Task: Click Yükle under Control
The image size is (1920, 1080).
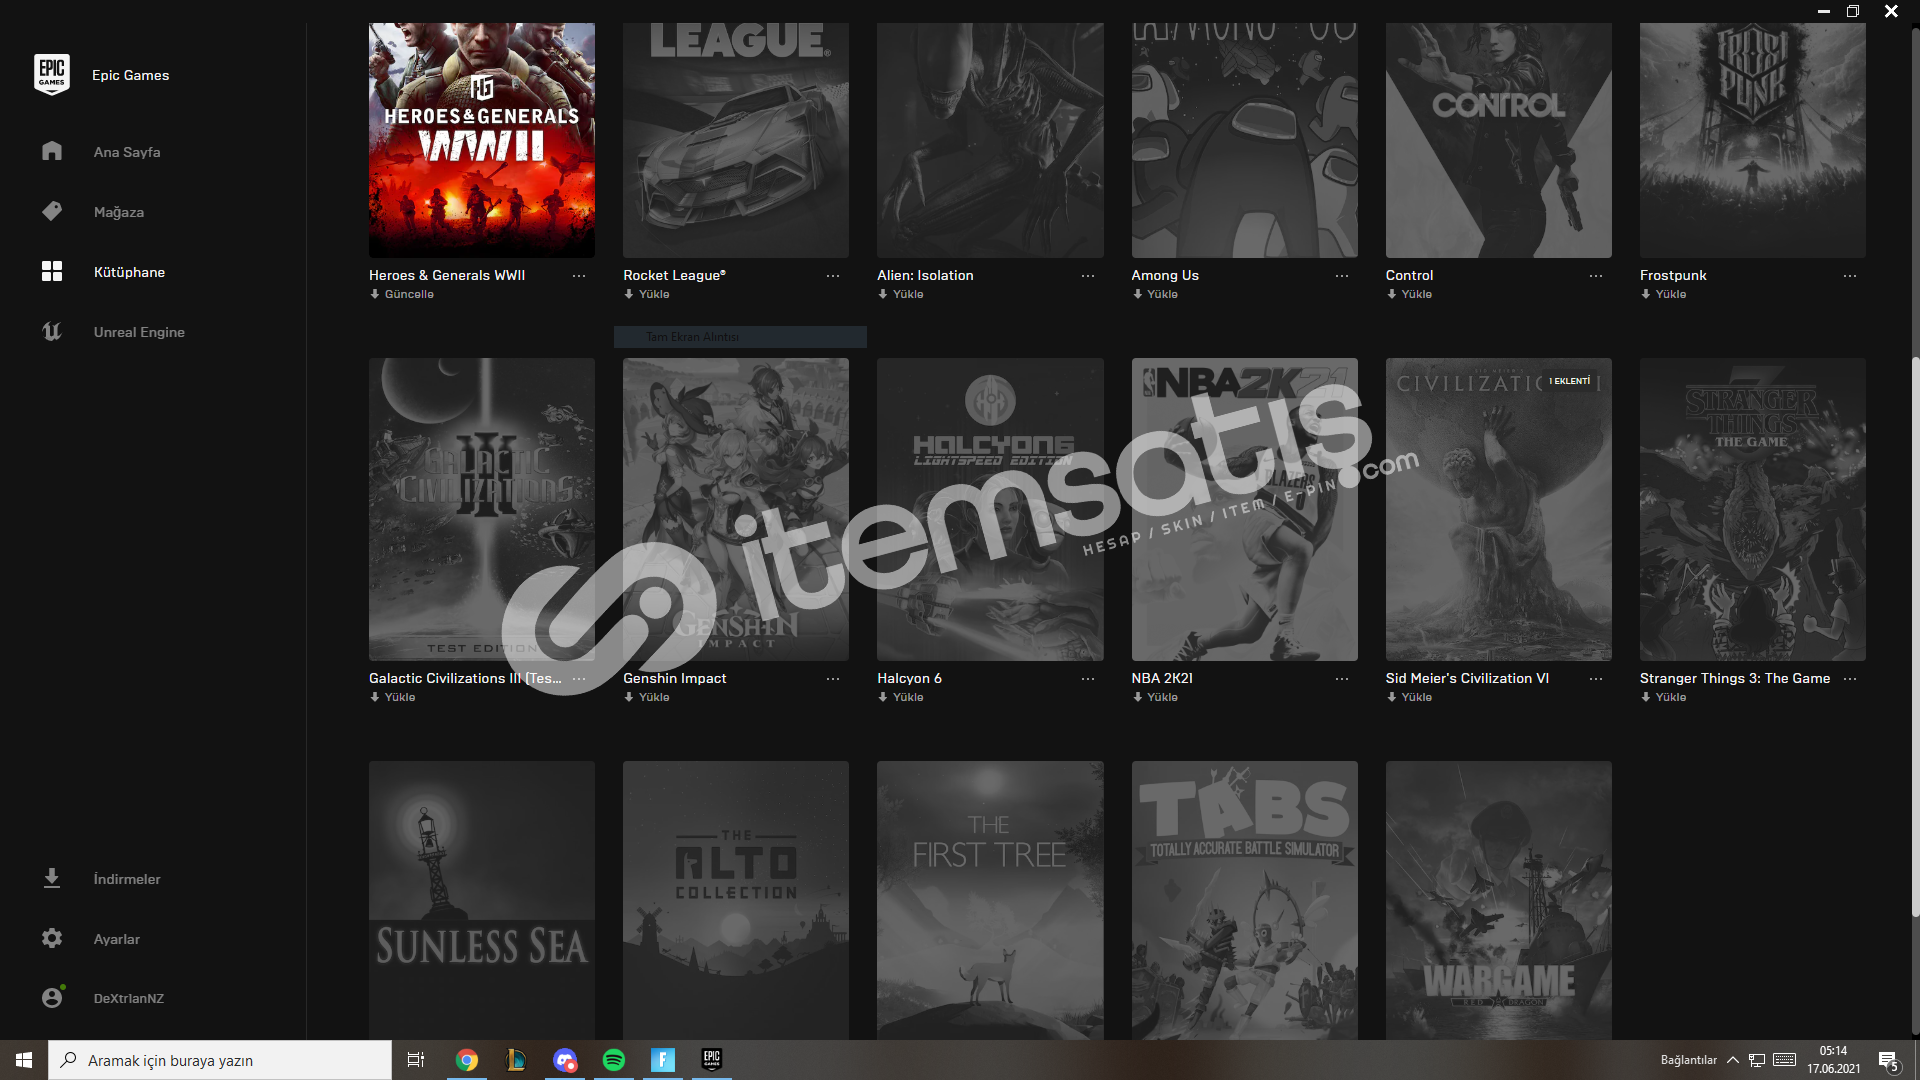Action: pyautogui.click(x=1409, y=294)
